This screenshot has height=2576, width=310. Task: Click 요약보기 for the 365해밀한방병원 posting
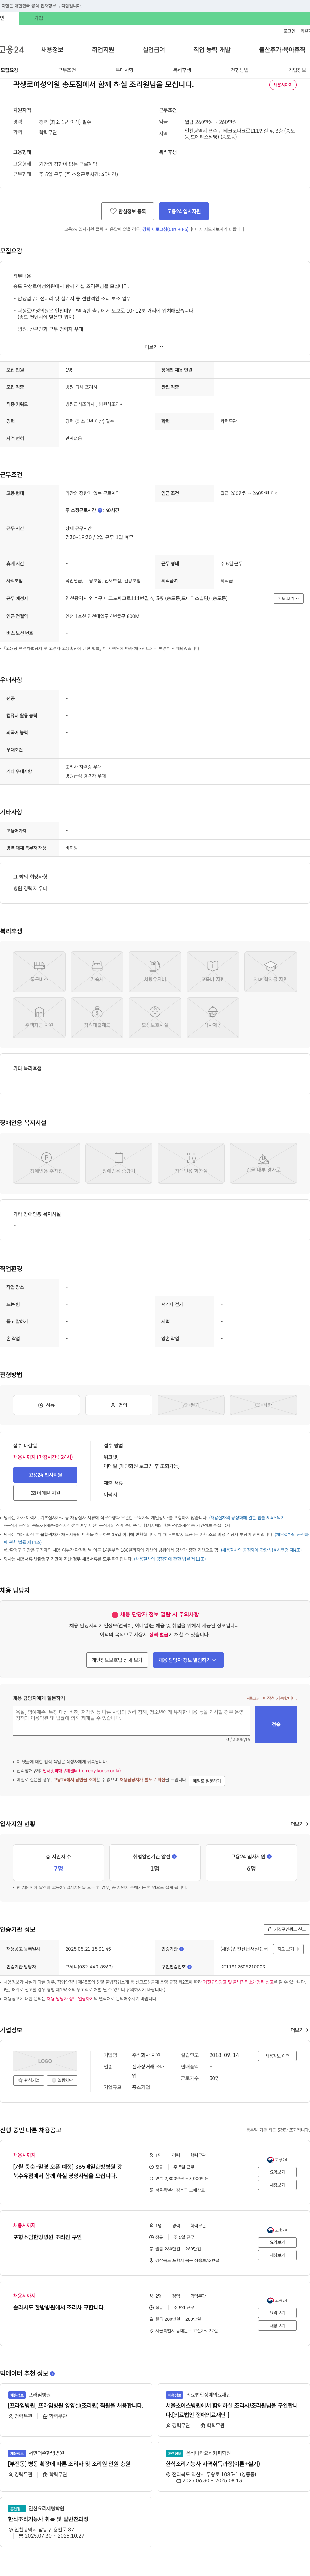(x=277, y=2172)
